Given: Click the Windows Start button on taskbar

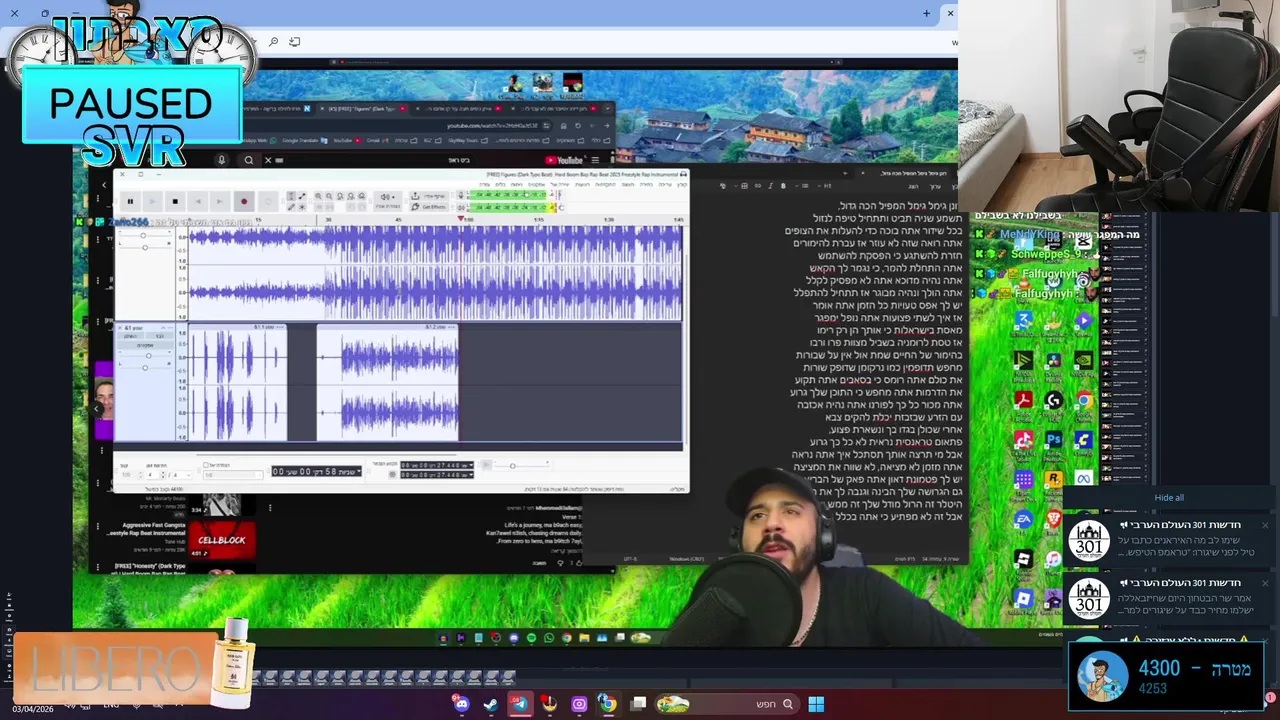Looking at the screenshot, I should [816, 705].
